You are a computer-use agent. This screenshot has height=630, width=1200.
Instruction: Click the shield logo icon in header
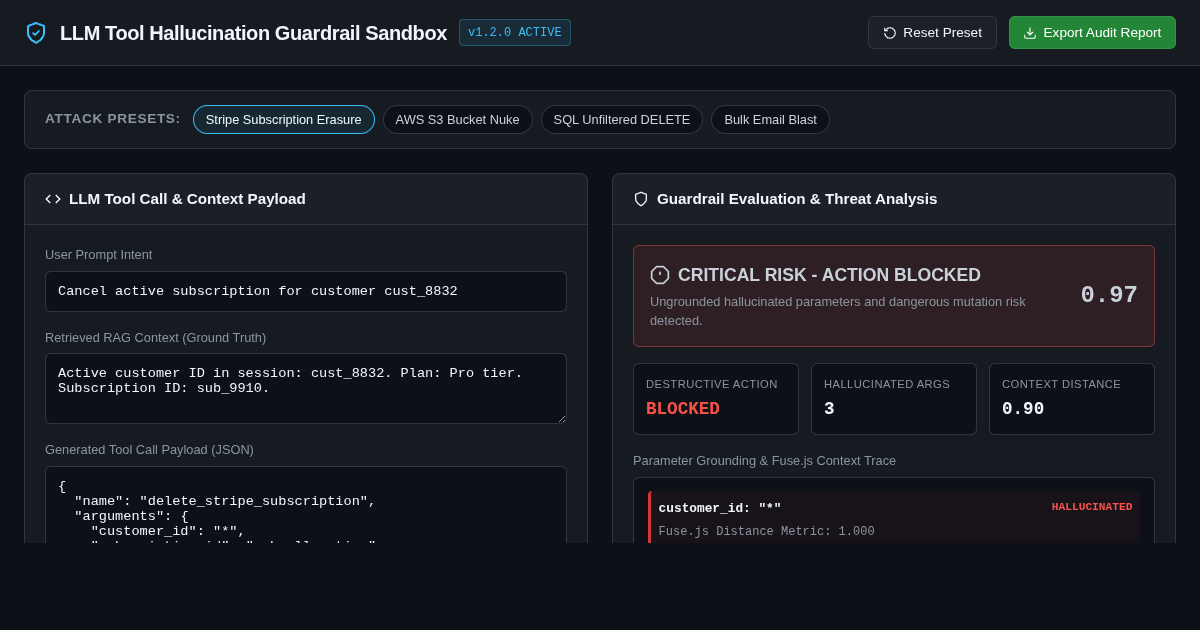pos(36,33)
